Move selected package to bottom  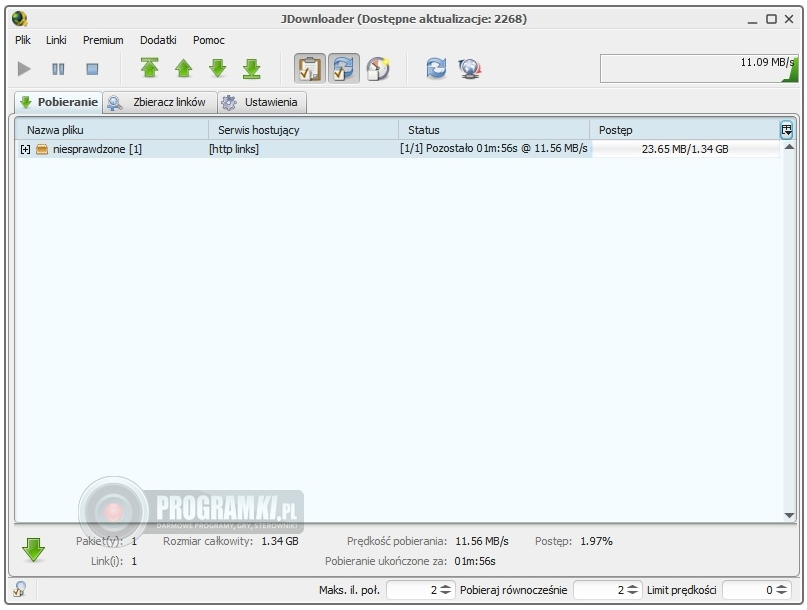click(x=252, y=68)
